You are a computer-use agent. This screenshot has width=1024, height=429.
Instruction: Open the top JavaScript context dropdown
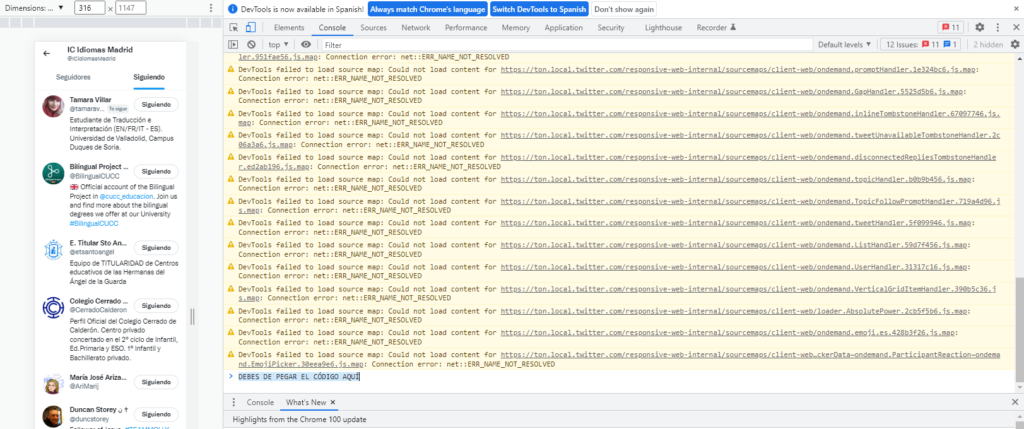point(279,45)
